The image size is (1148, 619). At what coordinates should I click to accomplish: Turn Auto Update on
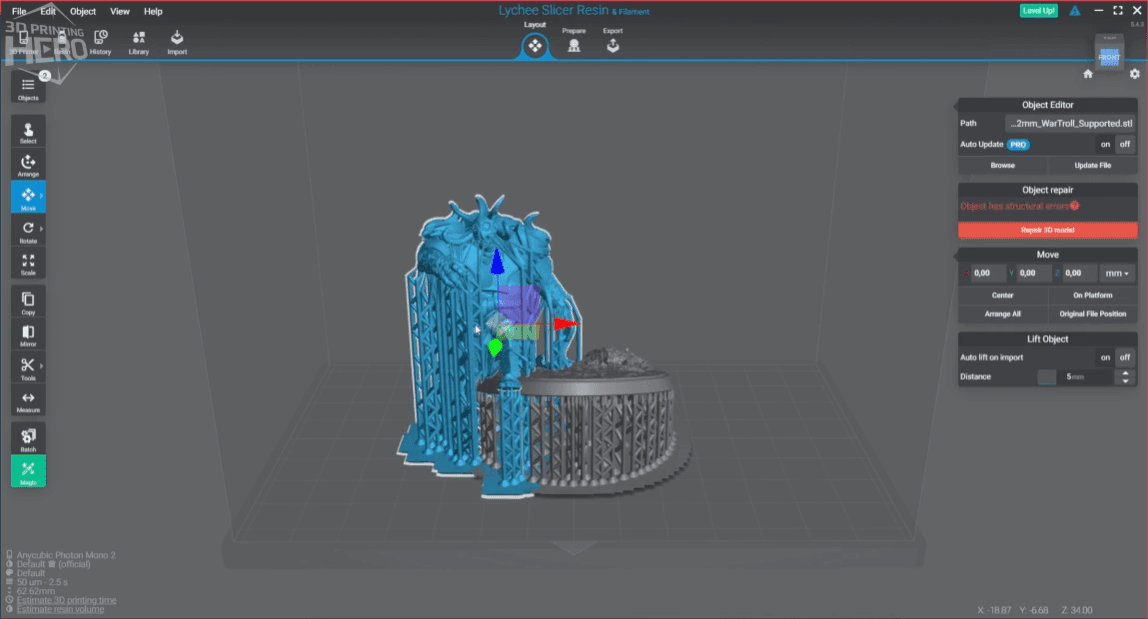(x=1105, y=144)
